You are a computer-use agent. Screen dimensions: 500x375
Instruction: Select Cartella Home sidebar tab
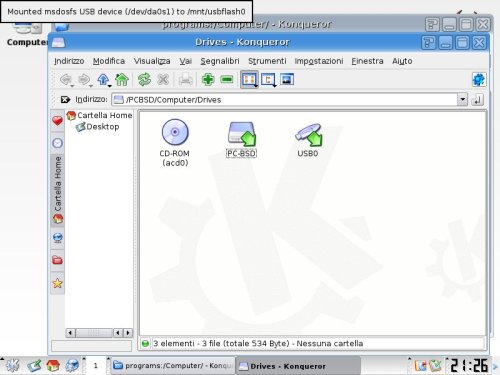tap(58, 190)
